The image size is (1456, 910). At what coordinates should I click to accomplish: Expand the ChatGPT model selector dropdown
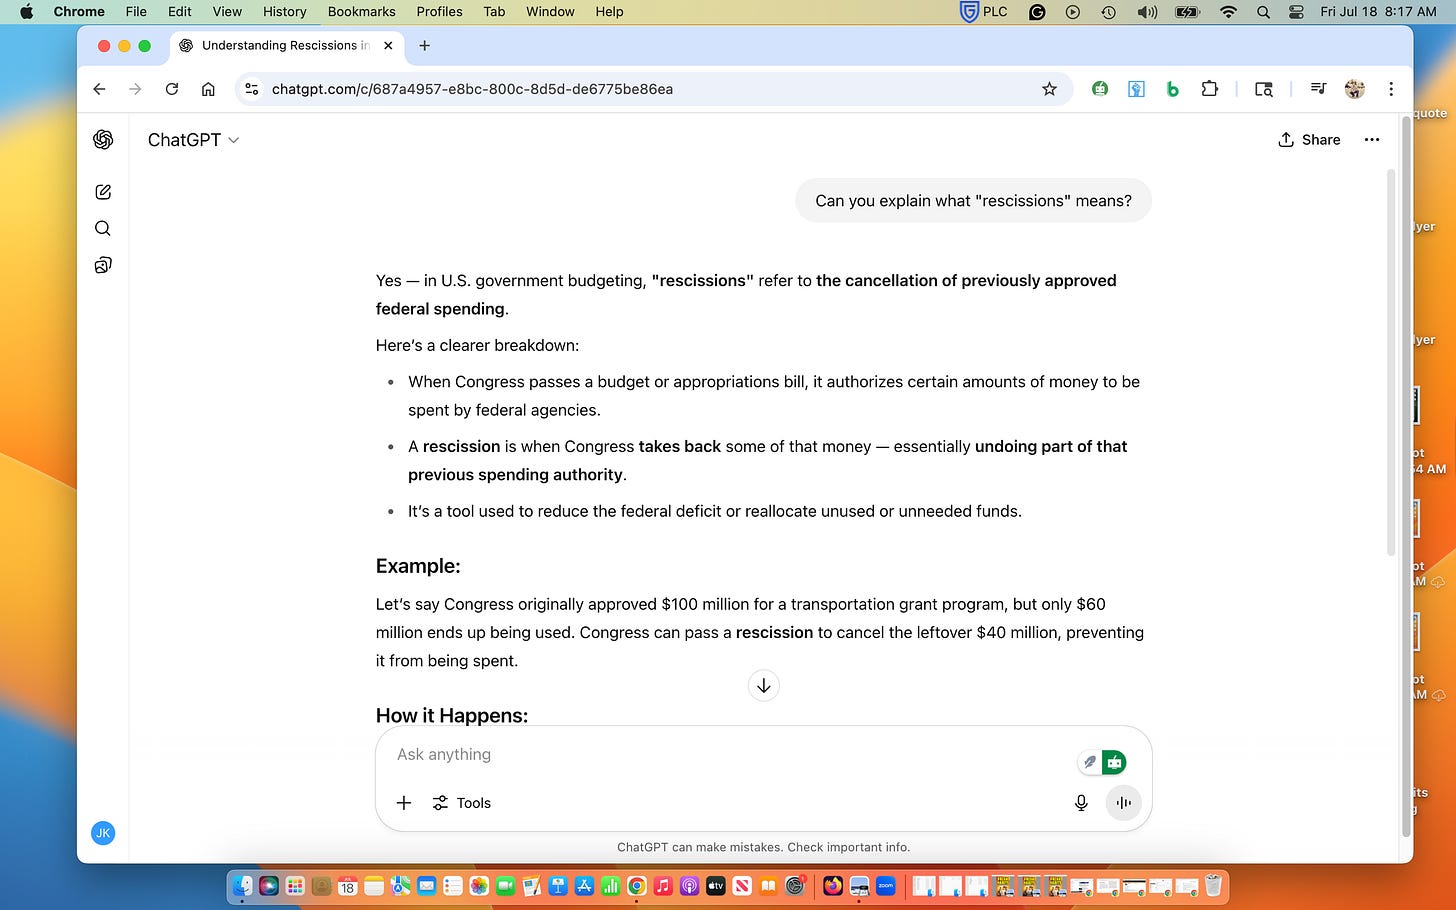[x=193, y=140]
